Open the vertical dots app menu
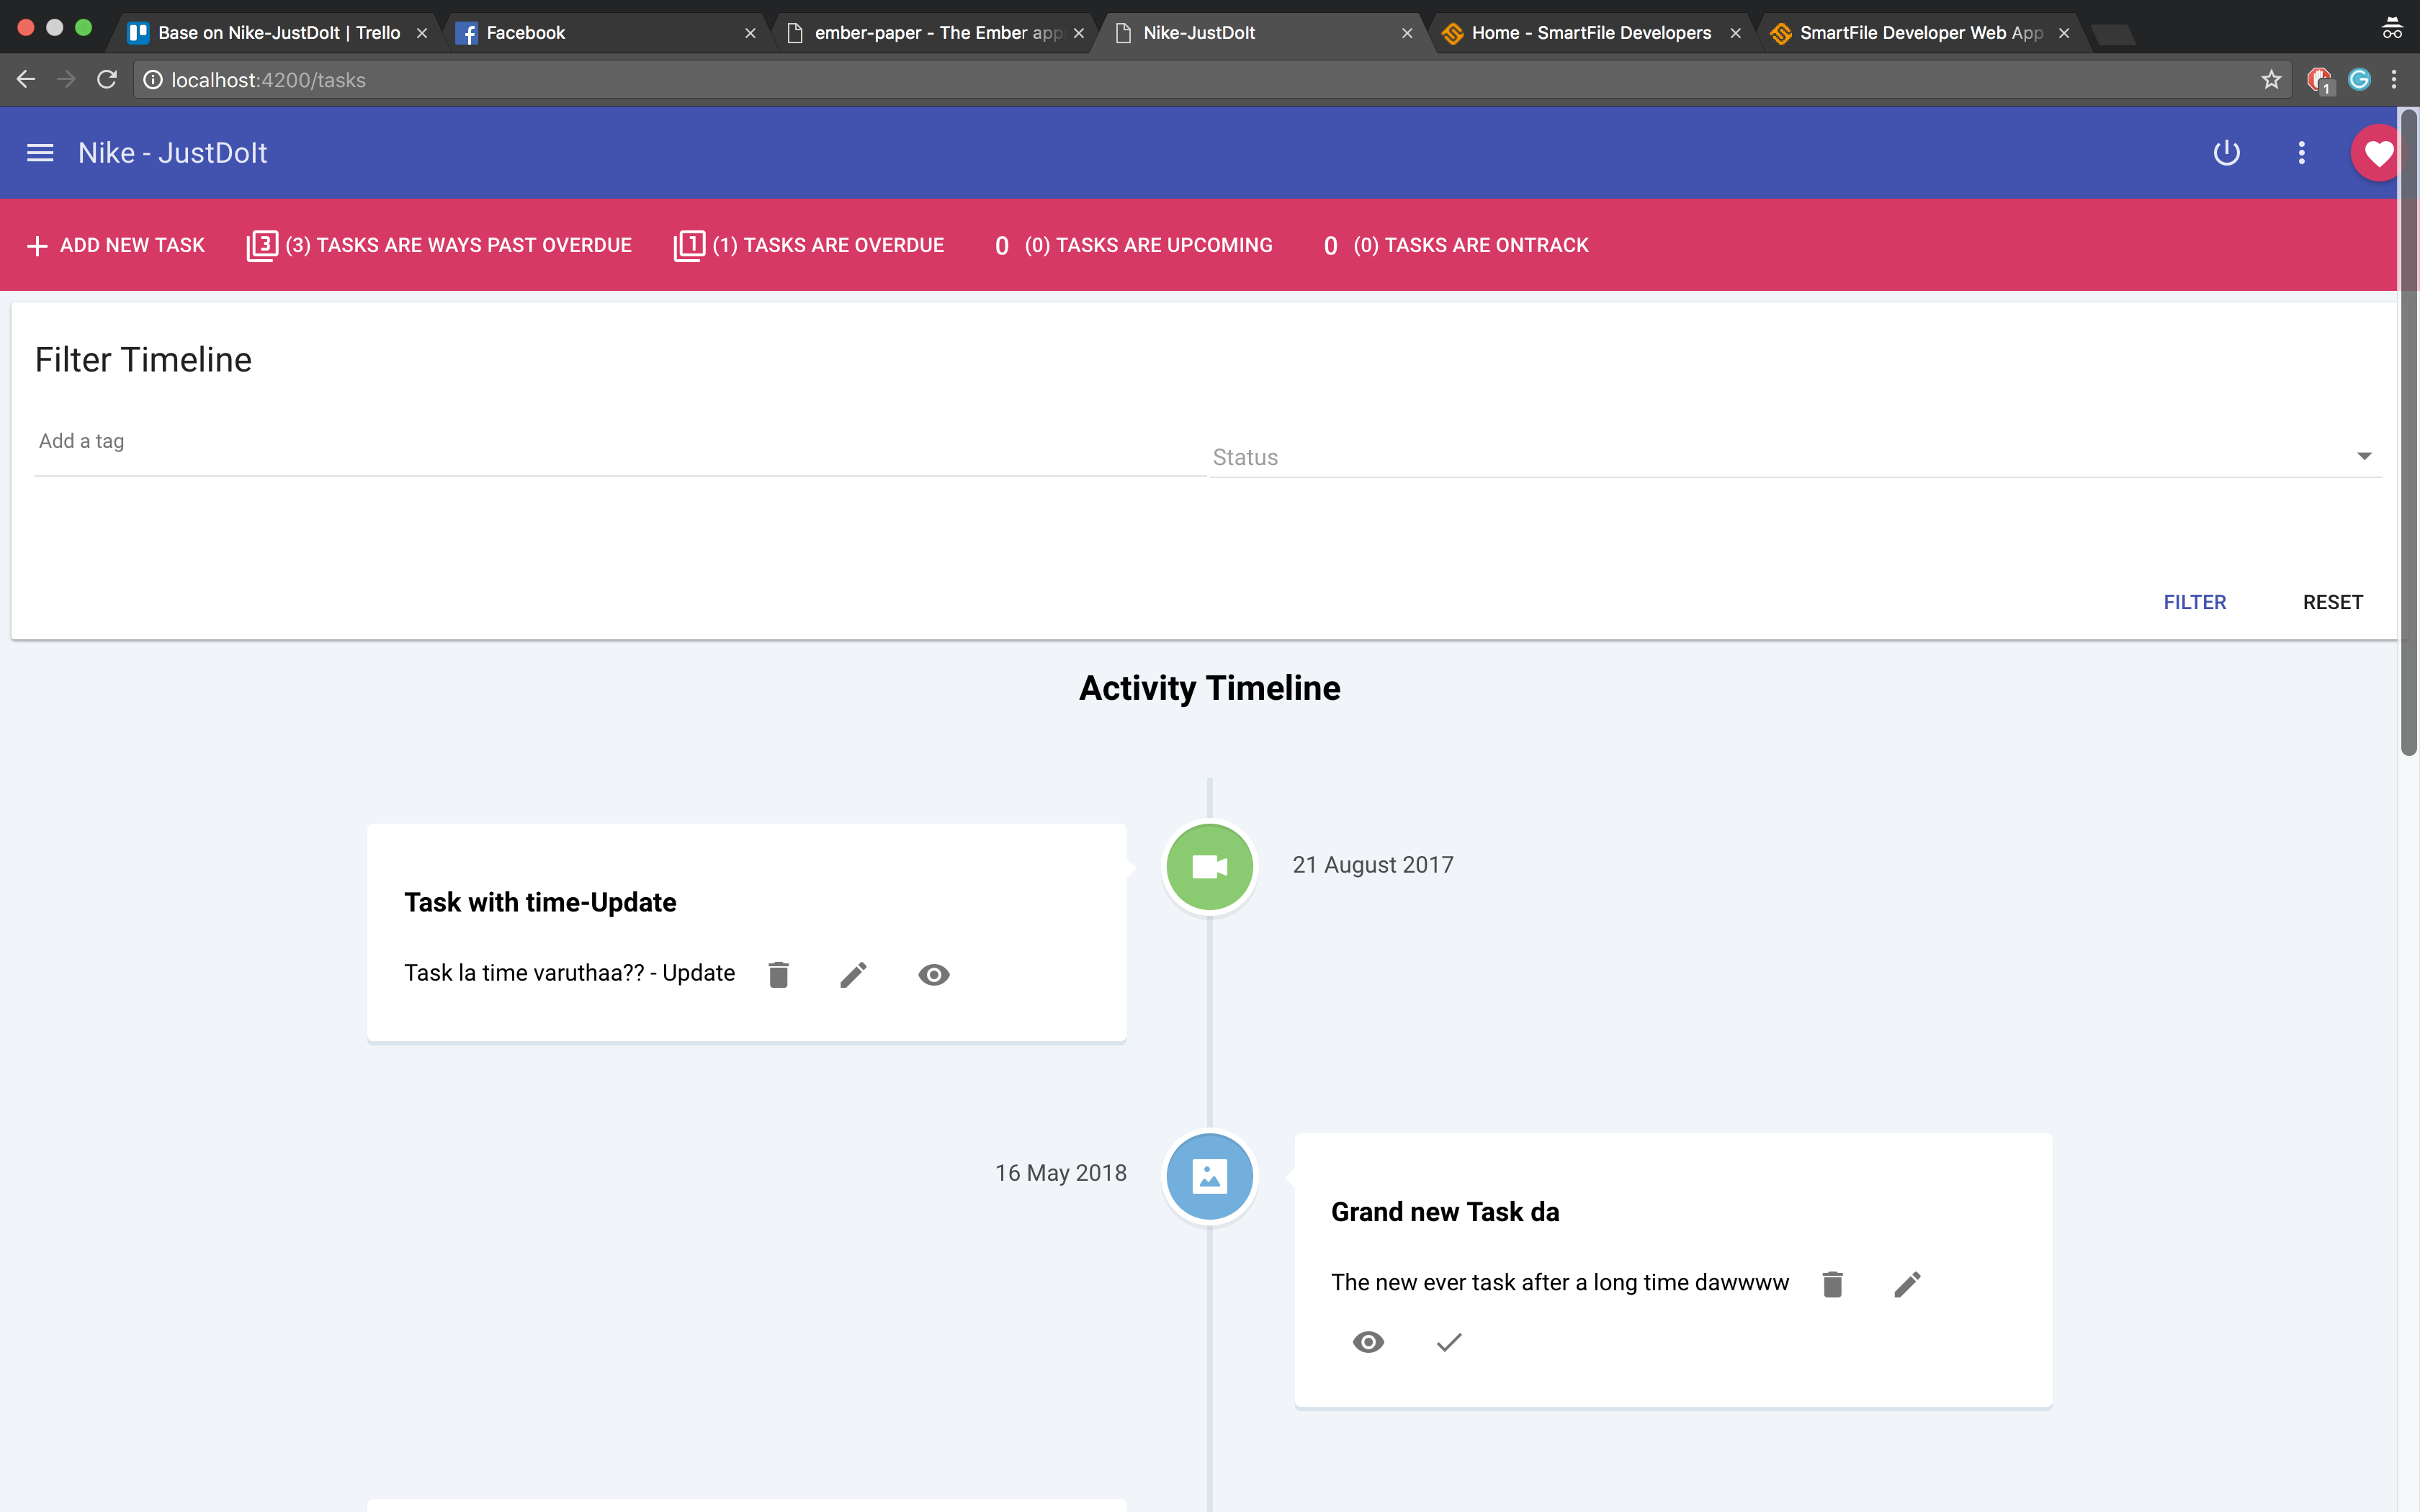This screenshot has width=2420, height=1512. point(2301,153)
